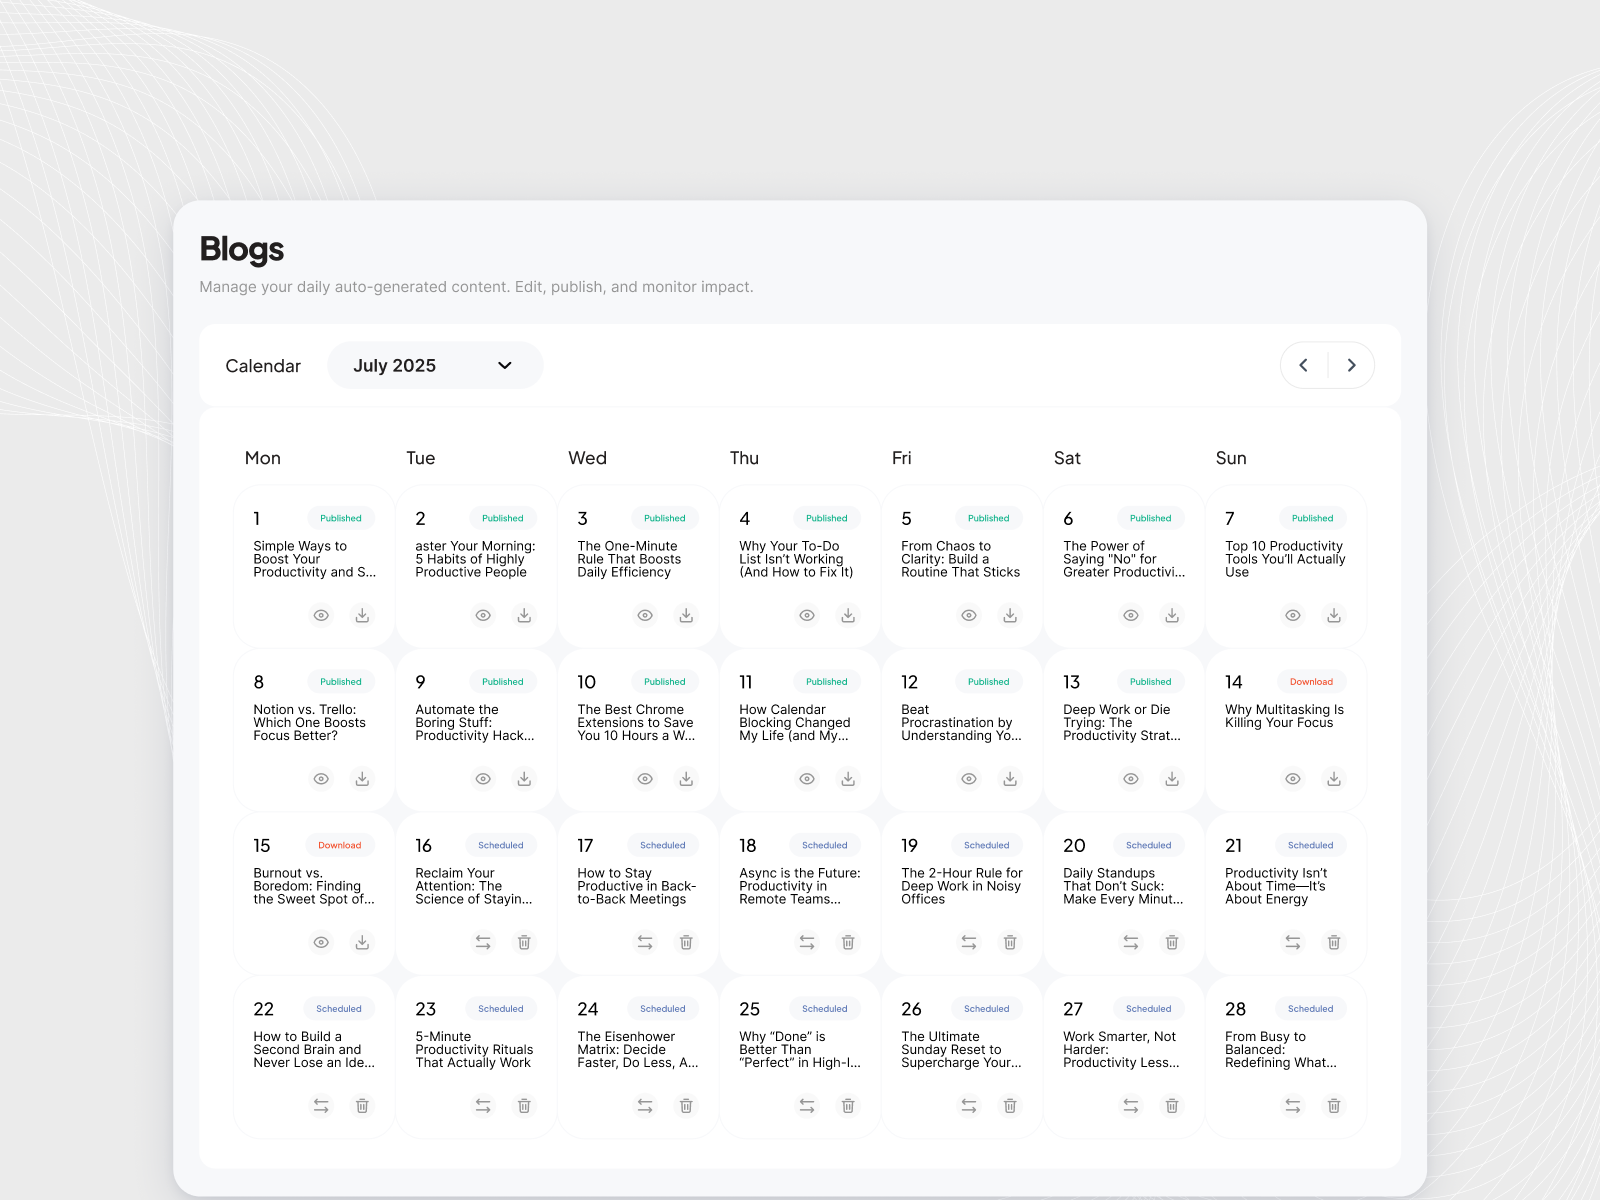Select the "Why Multitasking Is Killing Your Focus" card

(1285, 716)
